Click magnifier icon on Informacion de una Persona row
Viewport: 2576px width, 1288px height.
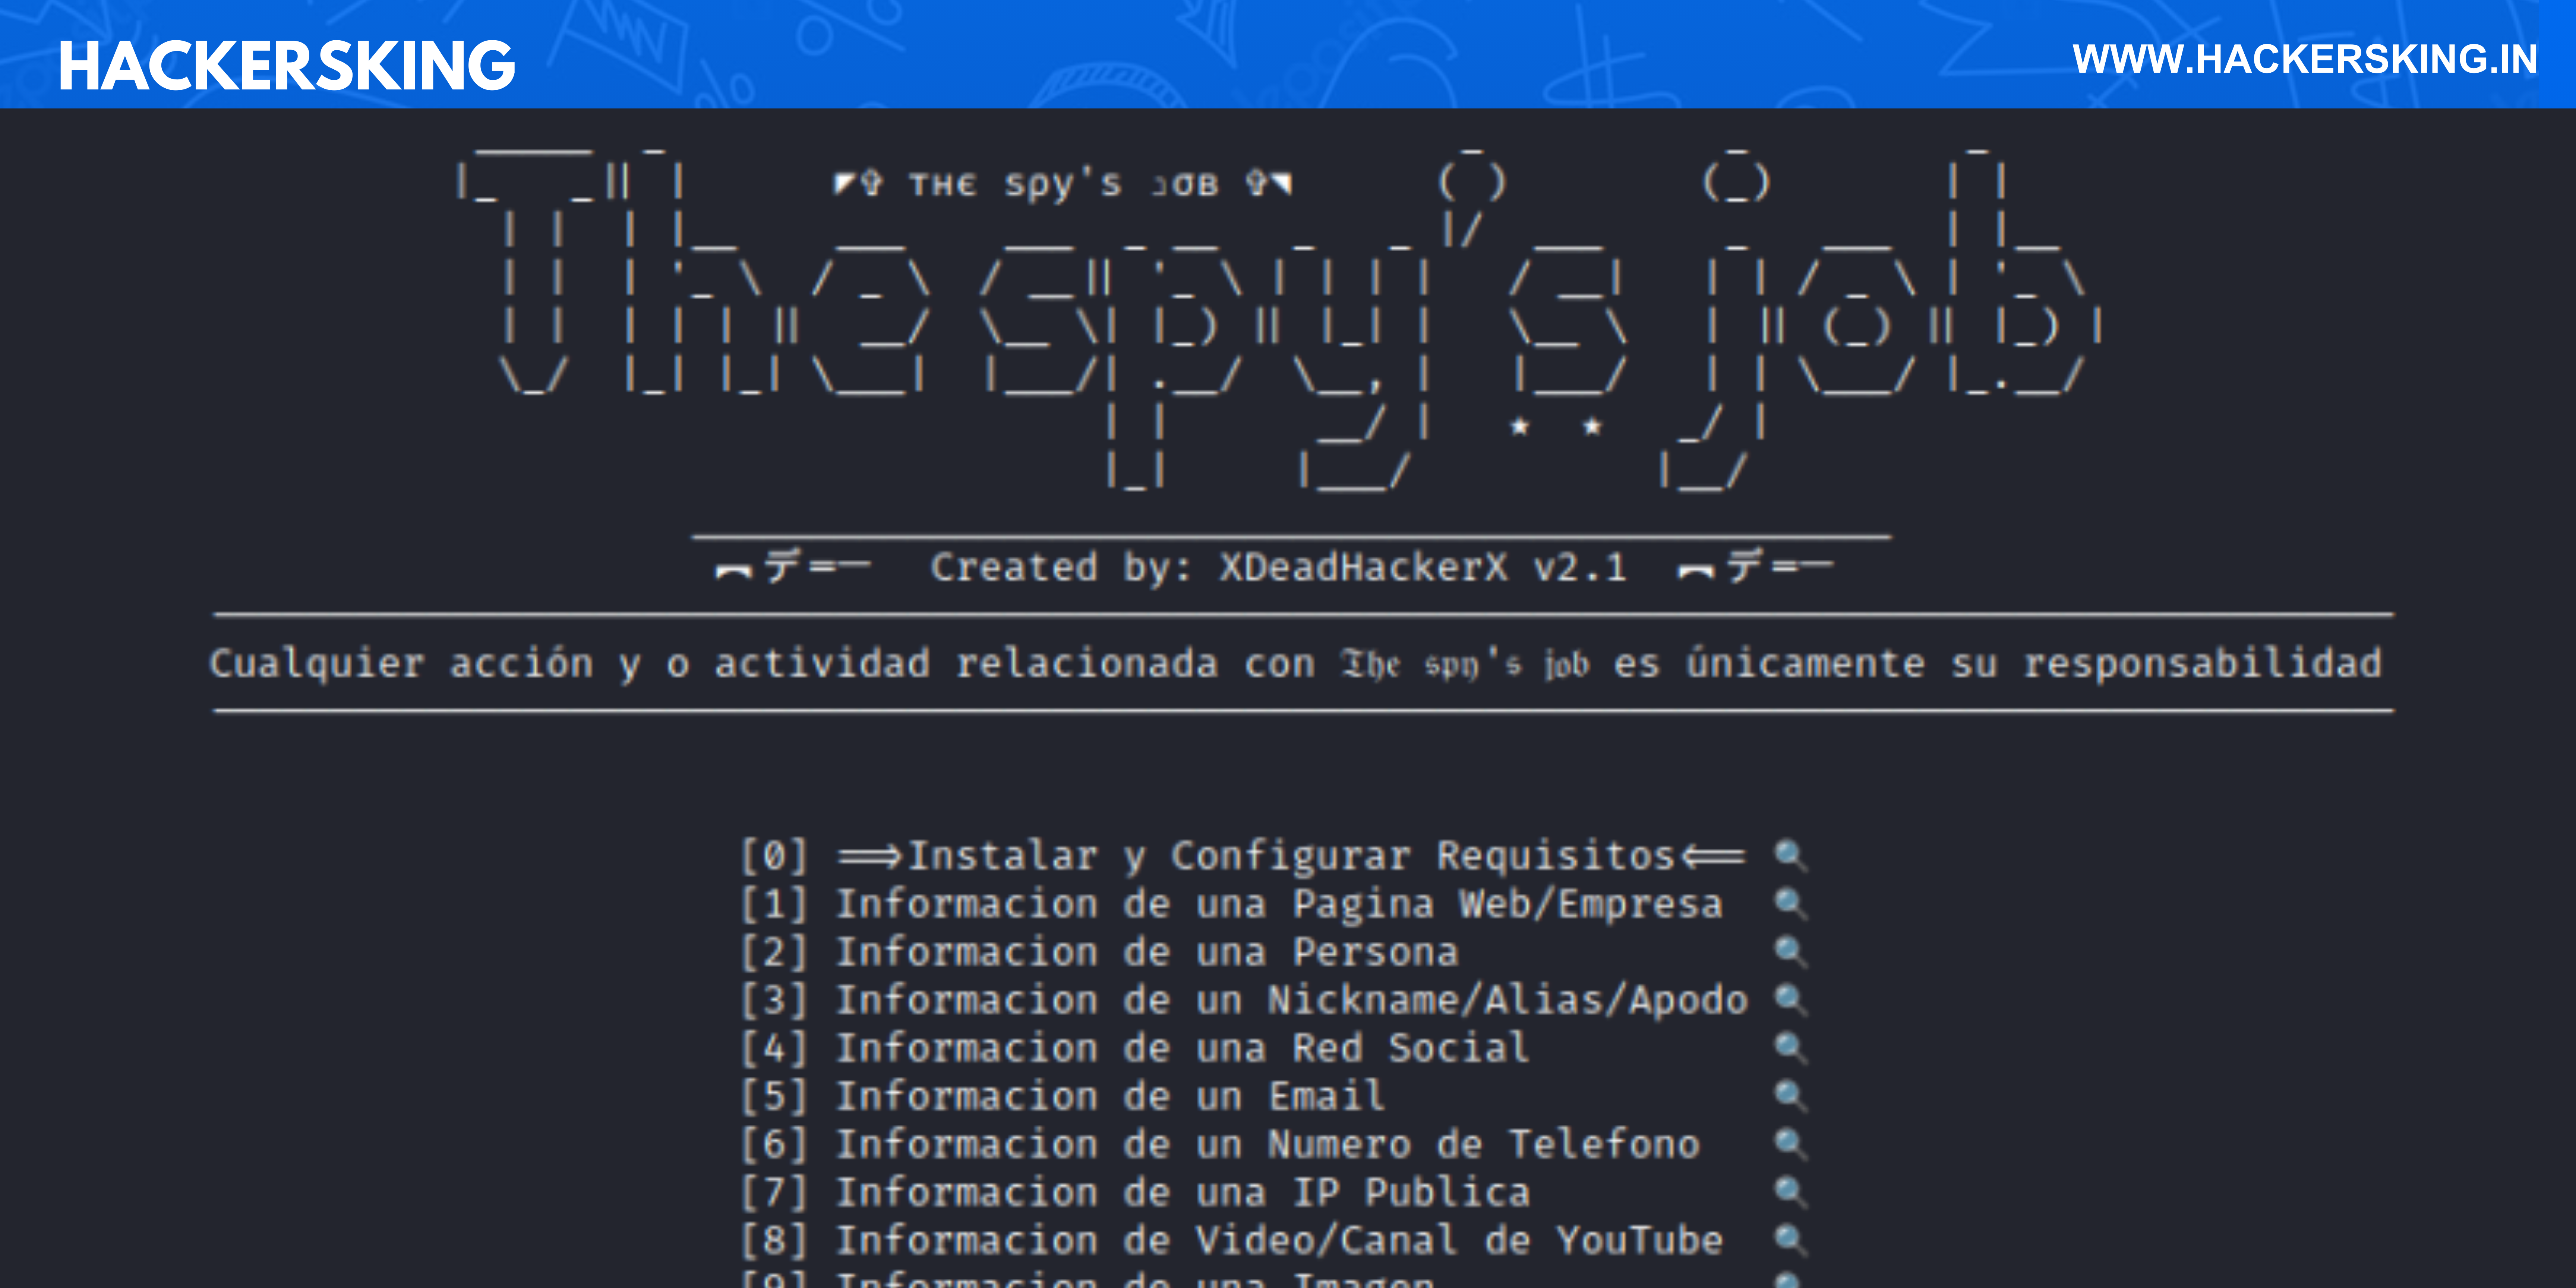[x=1790, y=952]
